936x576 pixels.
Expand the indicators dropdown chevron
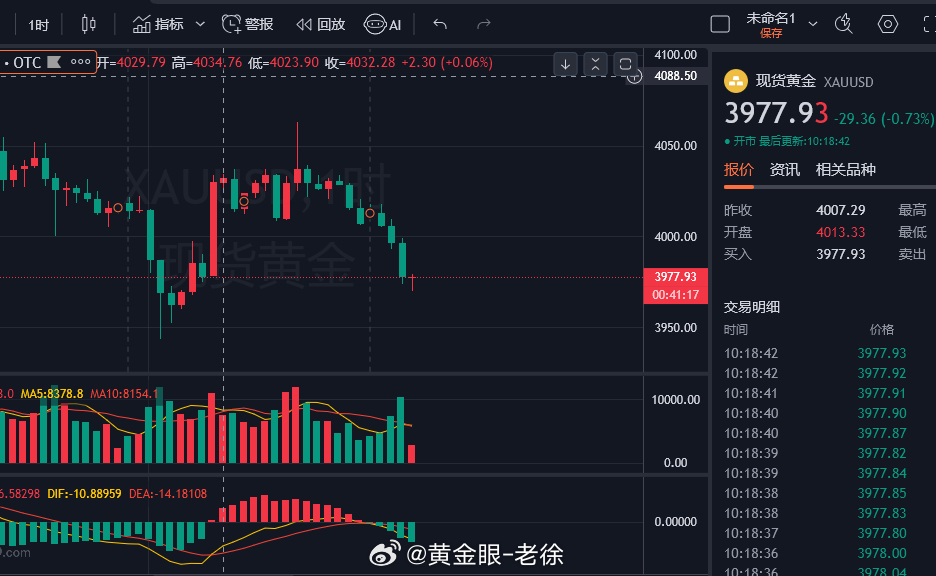click(201, 24)
